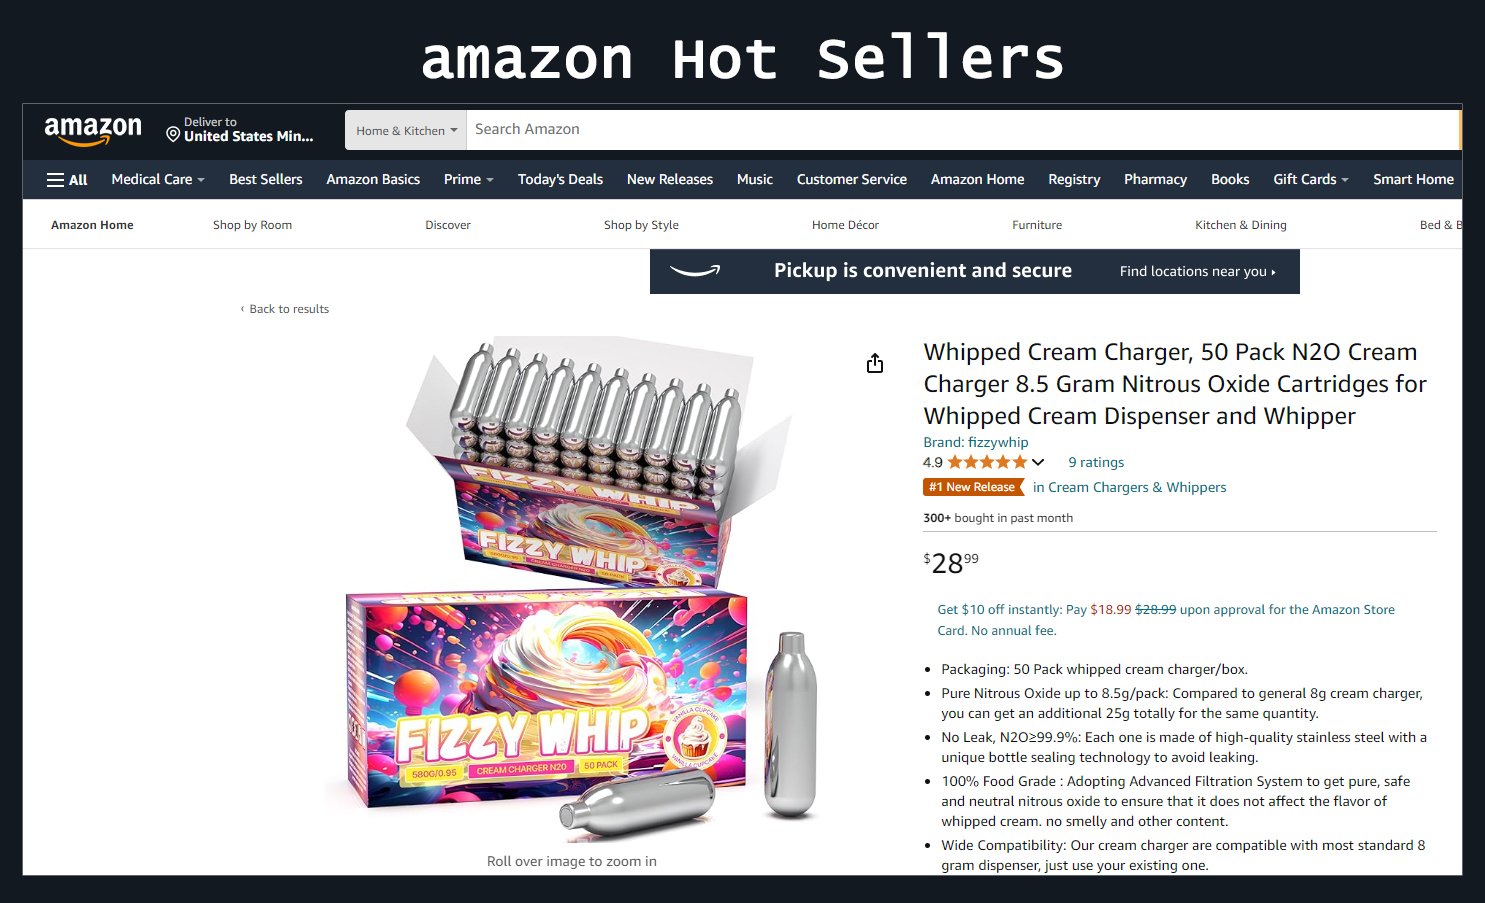
Task: Click the Amazon logo
Action: coord(93,130)
